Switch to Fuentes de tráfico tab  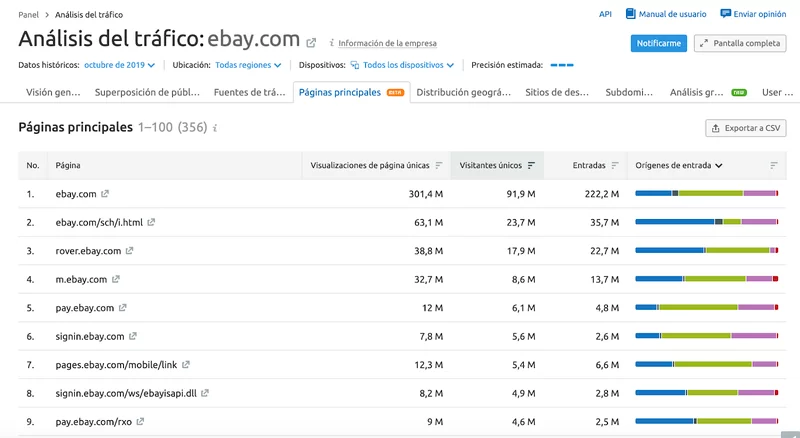click(x=249, y=92)
